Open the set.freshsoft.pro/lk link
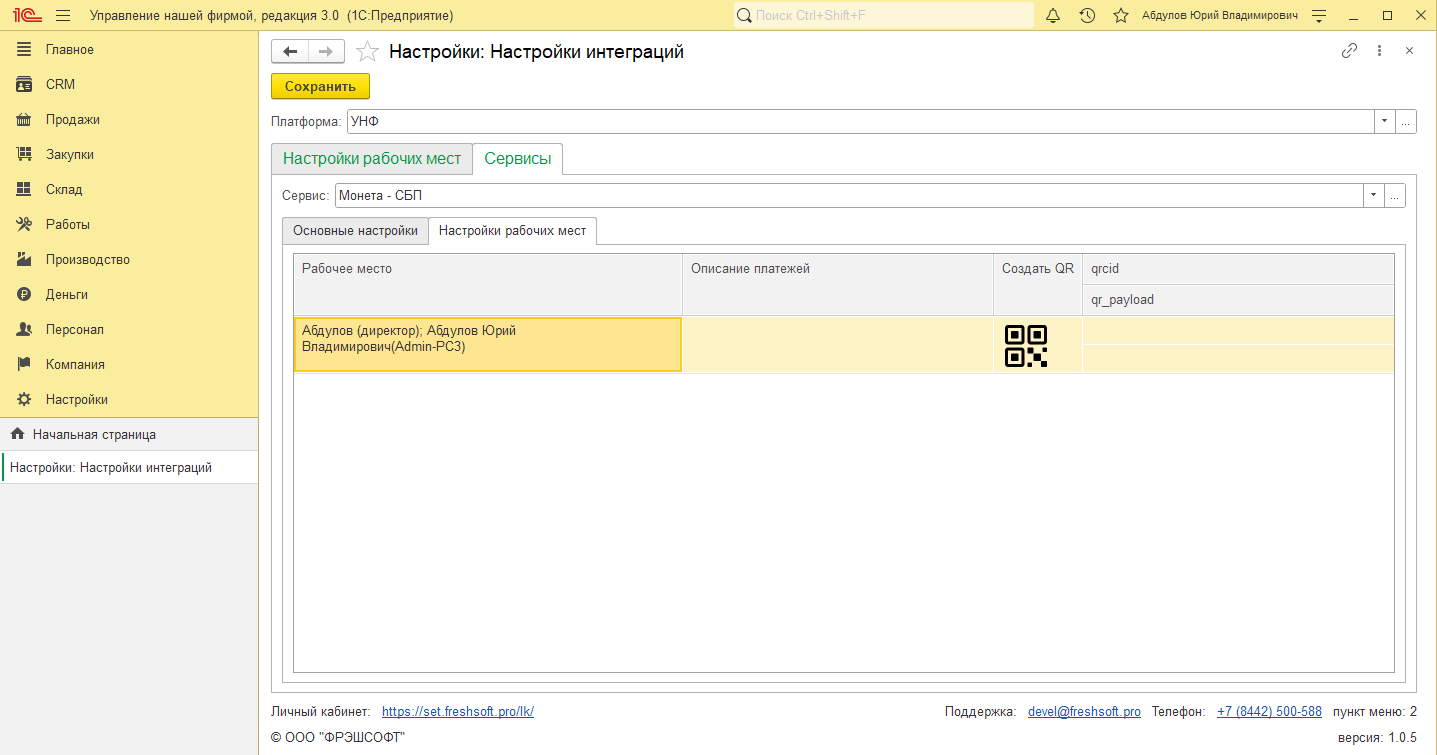This screenshot has width=1437, height=755. (458, 712)
